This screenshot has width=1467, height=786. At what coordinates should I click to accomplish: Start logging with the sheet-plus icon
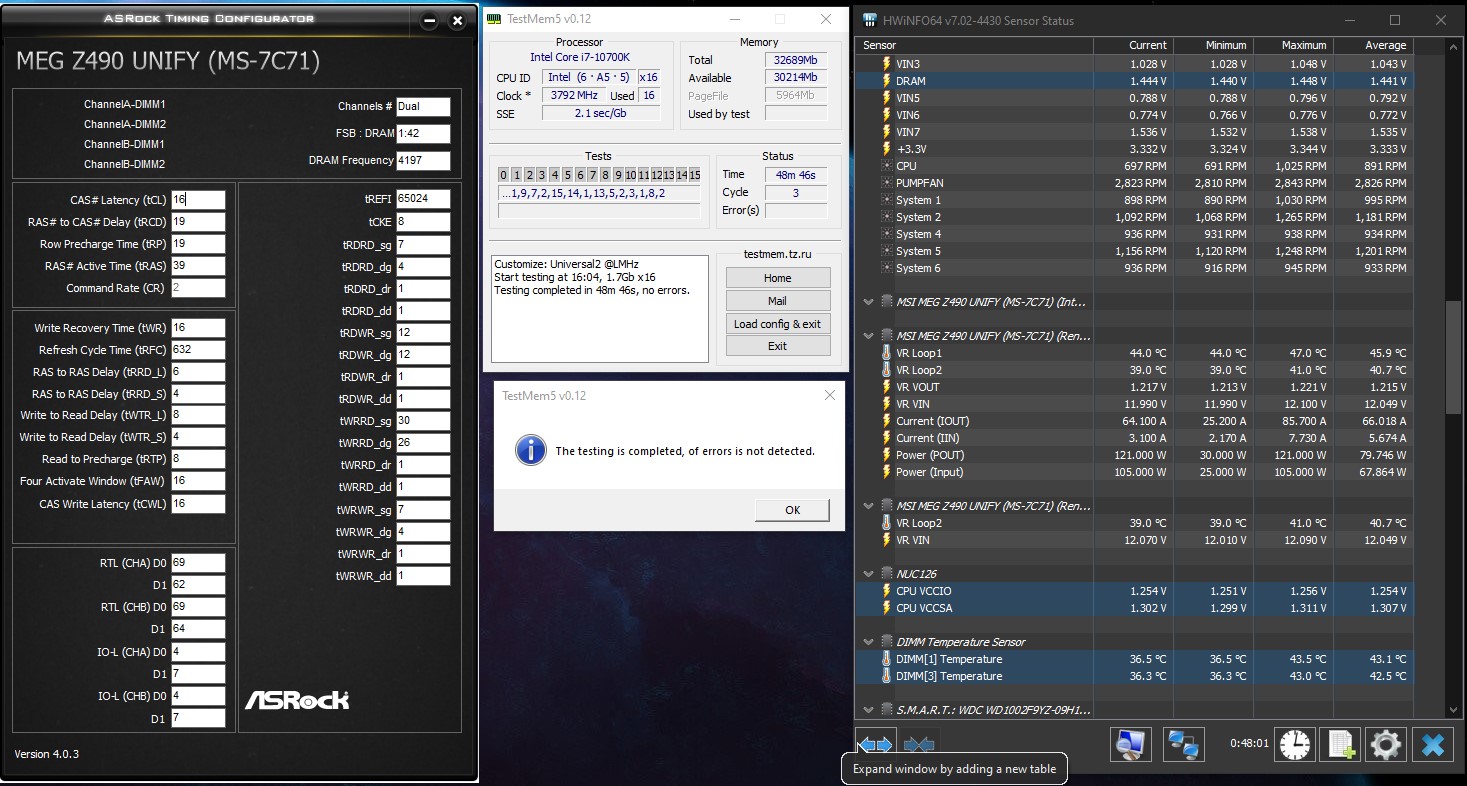[1340, 744]
